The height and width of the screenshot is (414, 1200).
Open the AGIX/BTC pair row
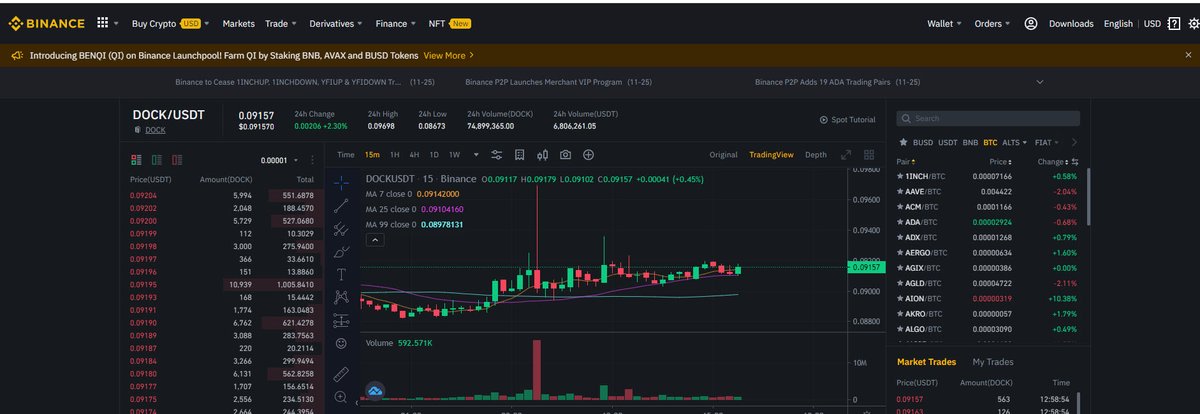[988, 268]
